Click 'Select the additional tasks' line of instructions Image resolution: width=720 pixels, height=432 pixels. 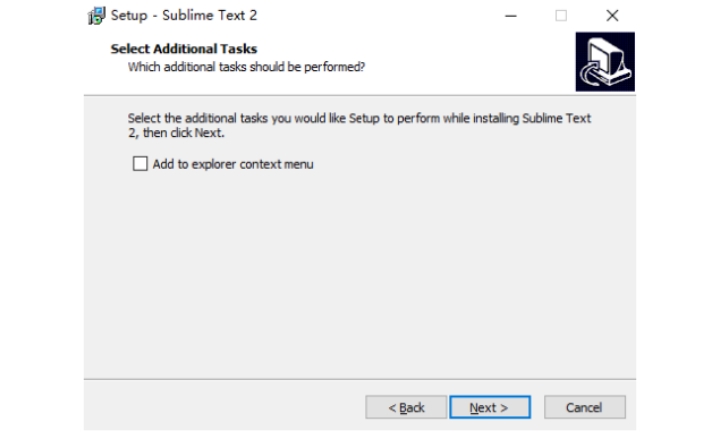click(359, 118)
